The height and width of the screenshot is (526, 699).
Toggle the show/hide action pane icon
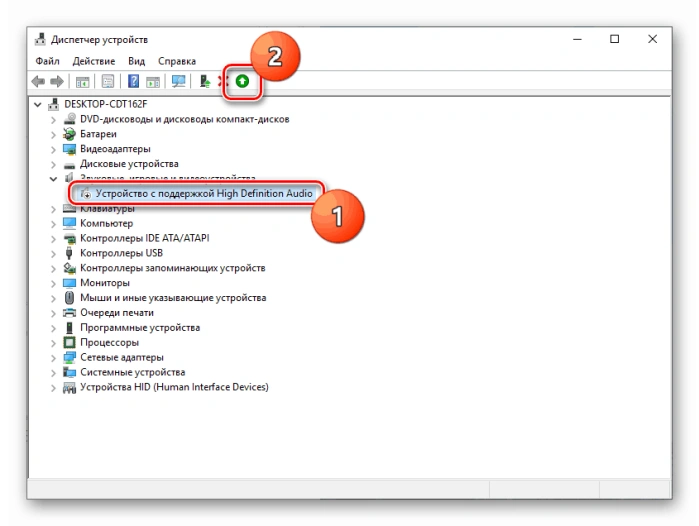(x=153, y=82)
